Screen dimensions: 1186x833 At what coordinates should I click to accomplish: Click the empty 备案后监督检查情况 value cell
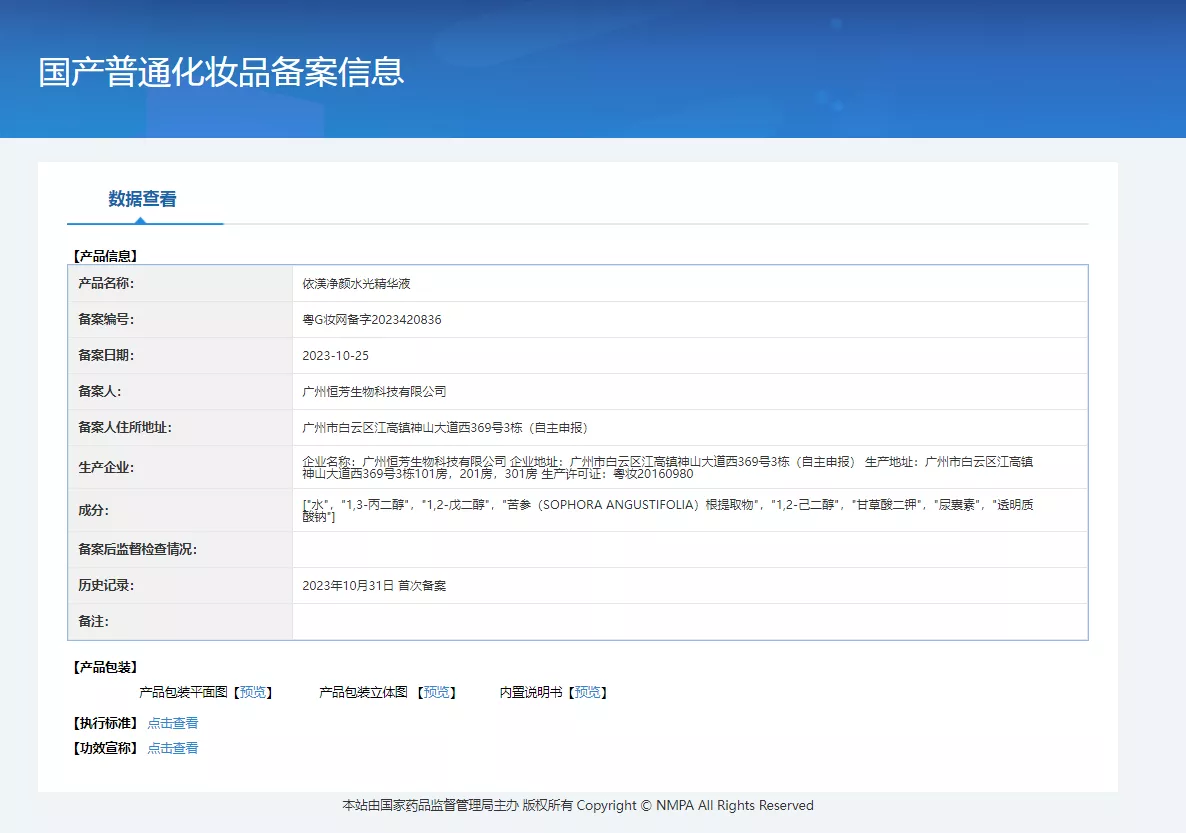tap(689, 550)
